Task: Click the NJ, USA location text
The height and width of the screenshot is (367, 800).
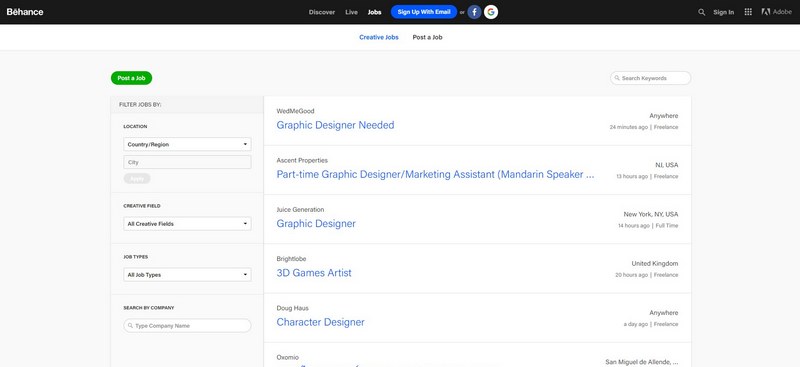Action: (x=667, y=165)
